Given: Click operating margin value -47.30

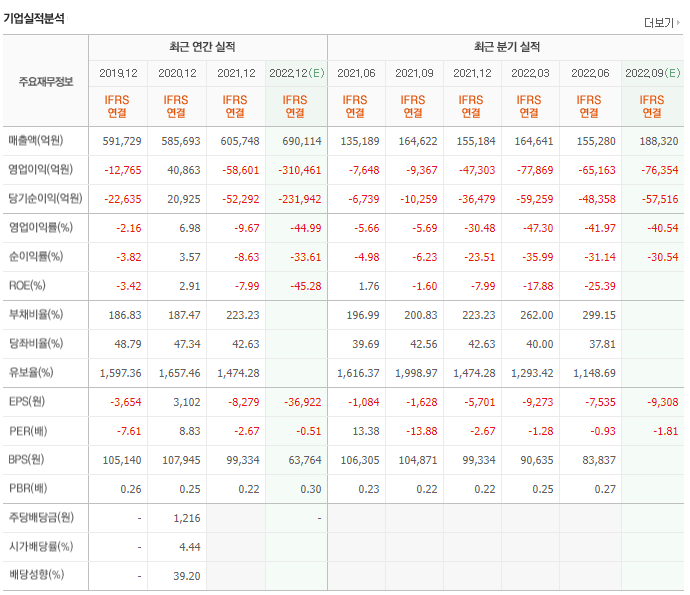Looking at the screenshot, I should pos(538,228).
